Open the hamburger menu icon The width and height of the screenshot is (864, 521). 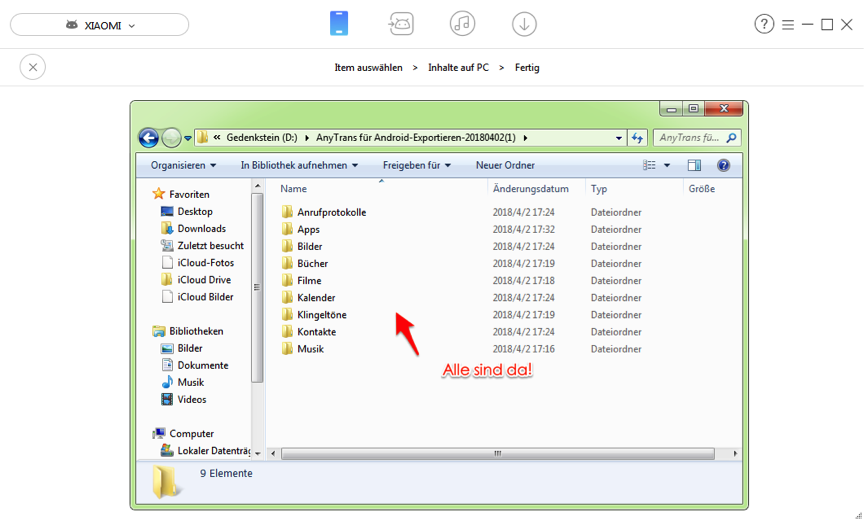point(788,24)
